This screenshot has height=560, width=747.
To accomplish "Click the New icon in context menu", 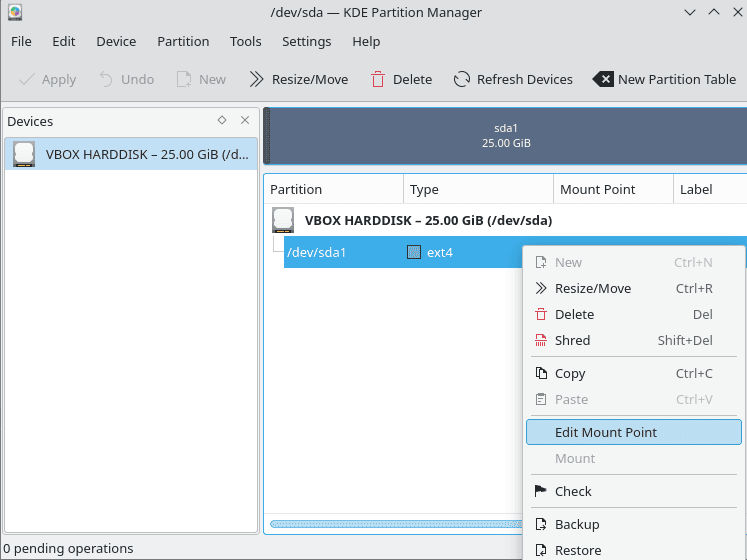I will pos(541,262).
